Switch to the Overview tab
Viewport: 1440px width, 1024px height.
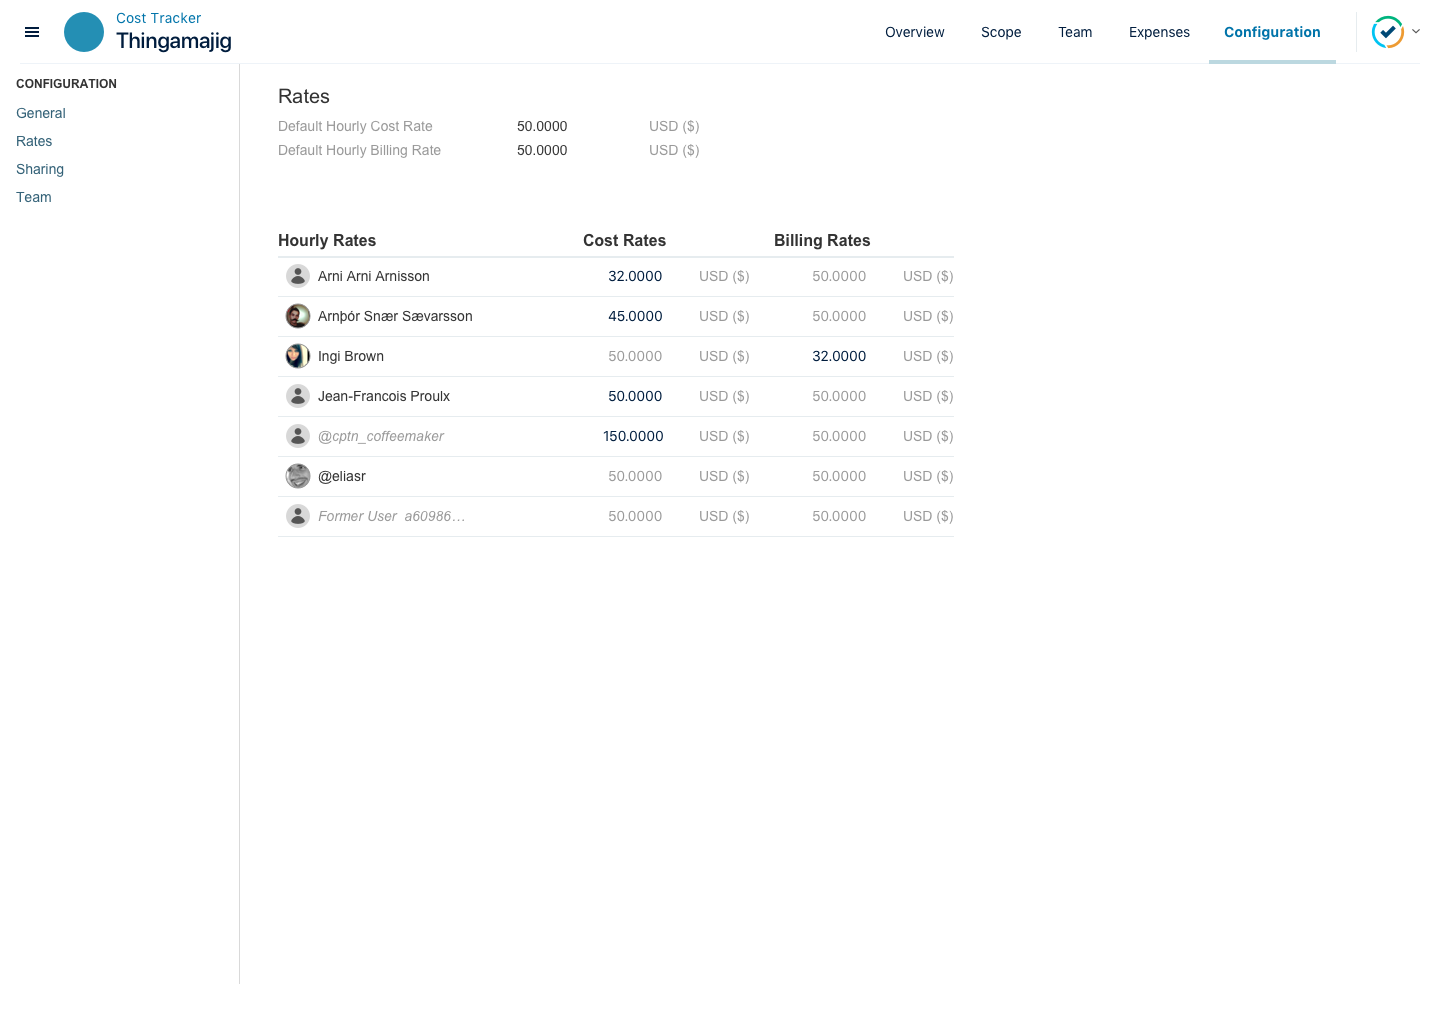914,32
